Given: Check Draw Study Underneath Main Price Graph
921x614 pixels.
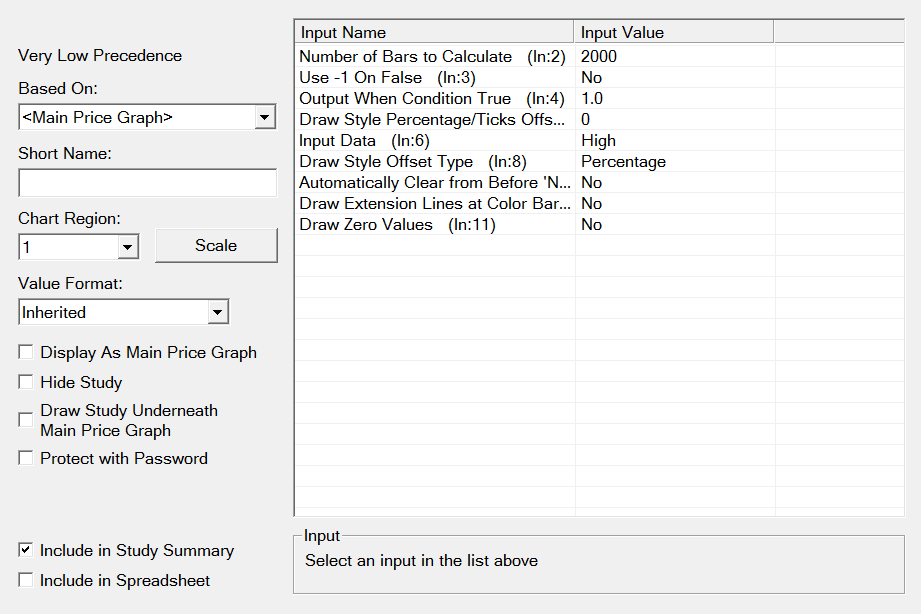Looking at the screenshot, I should coord(26,421).
